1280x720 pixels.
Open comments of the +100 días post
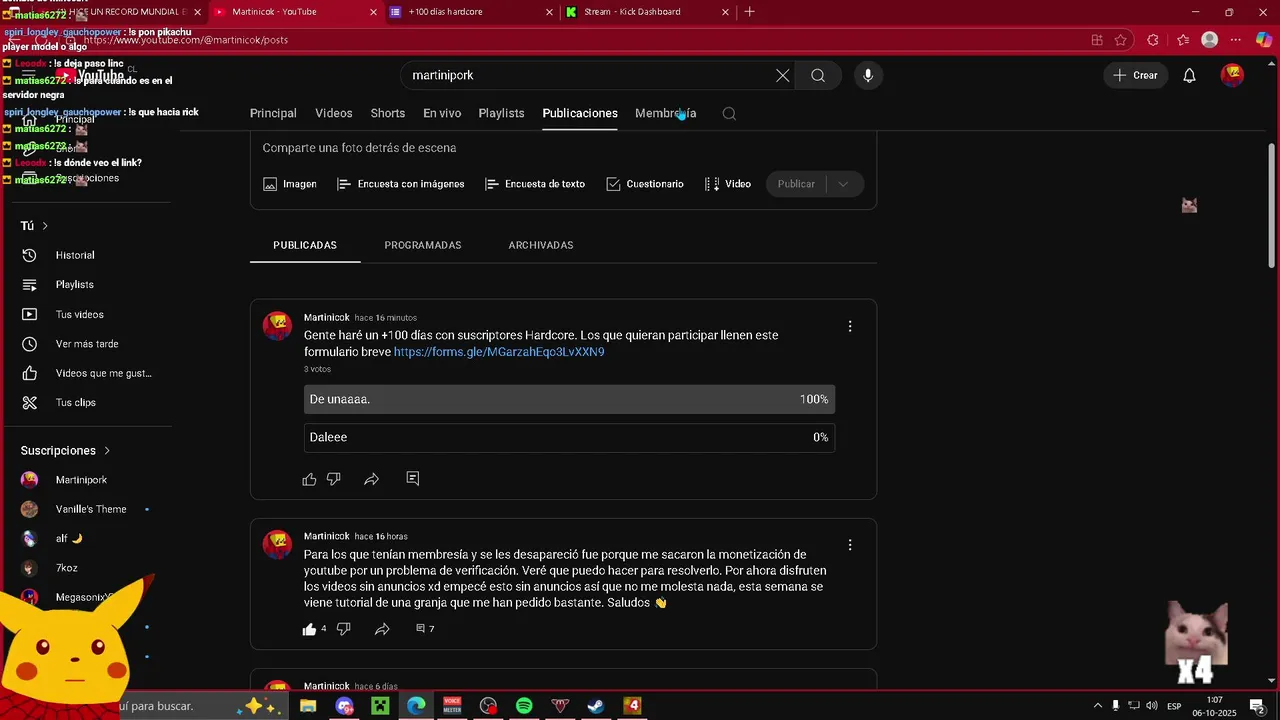point(413,479)
